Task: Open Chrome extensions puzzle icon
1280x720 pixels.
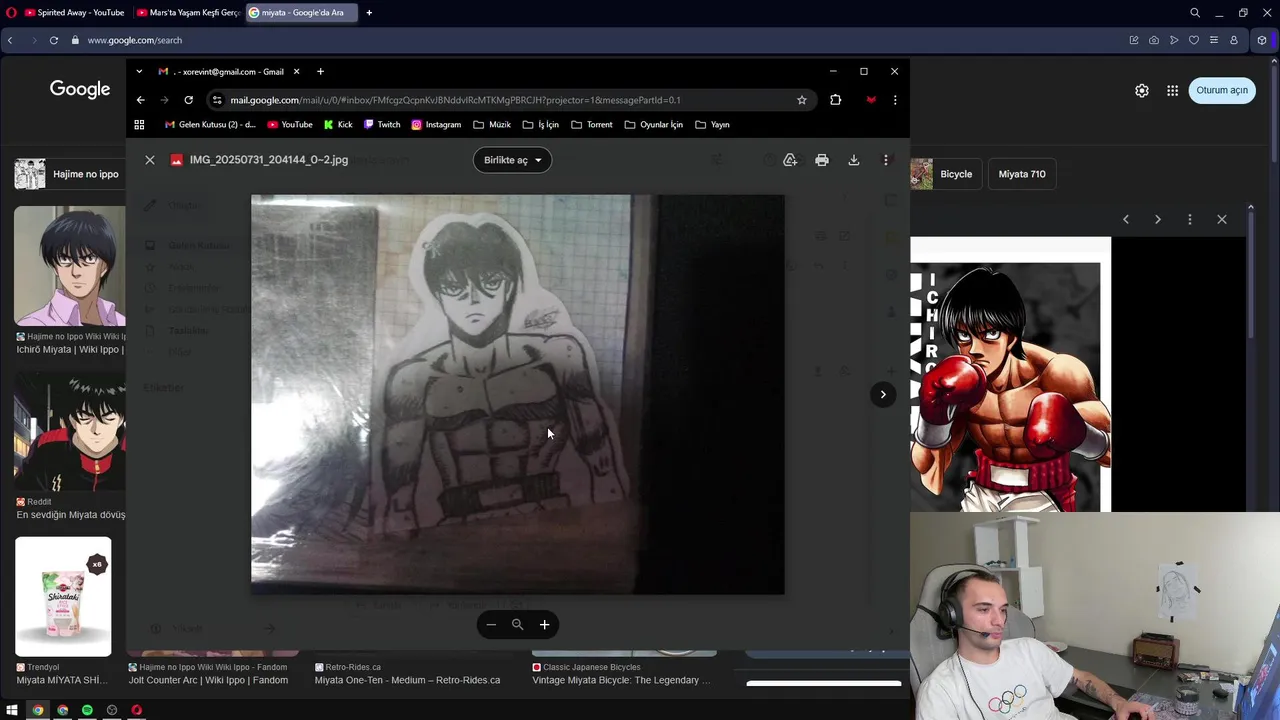Action: 836,100
